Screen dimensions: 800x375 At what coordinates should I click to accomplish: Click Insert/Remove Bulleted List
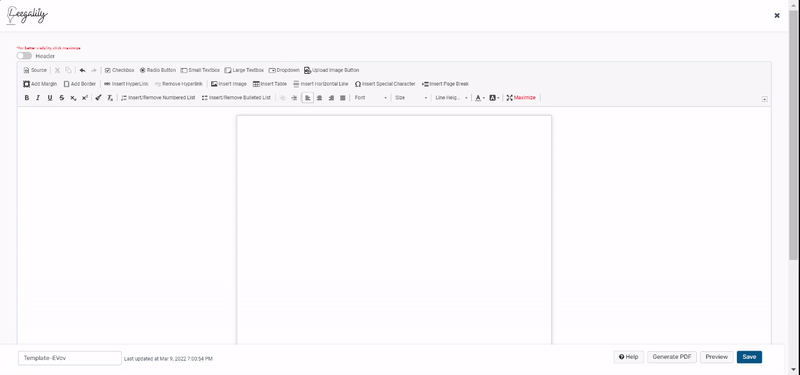[x=236, y=97]
